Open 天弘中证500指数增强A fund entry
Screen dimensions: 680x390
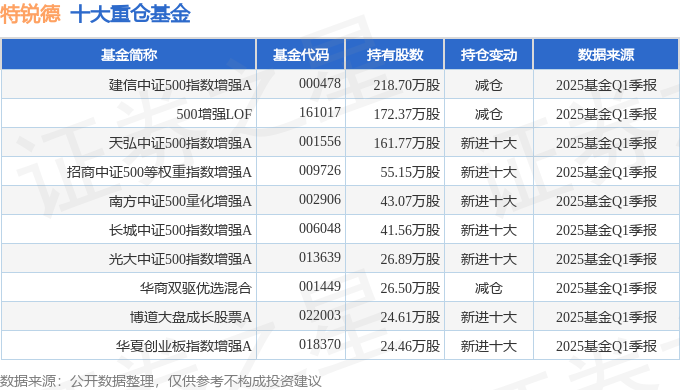180,143
